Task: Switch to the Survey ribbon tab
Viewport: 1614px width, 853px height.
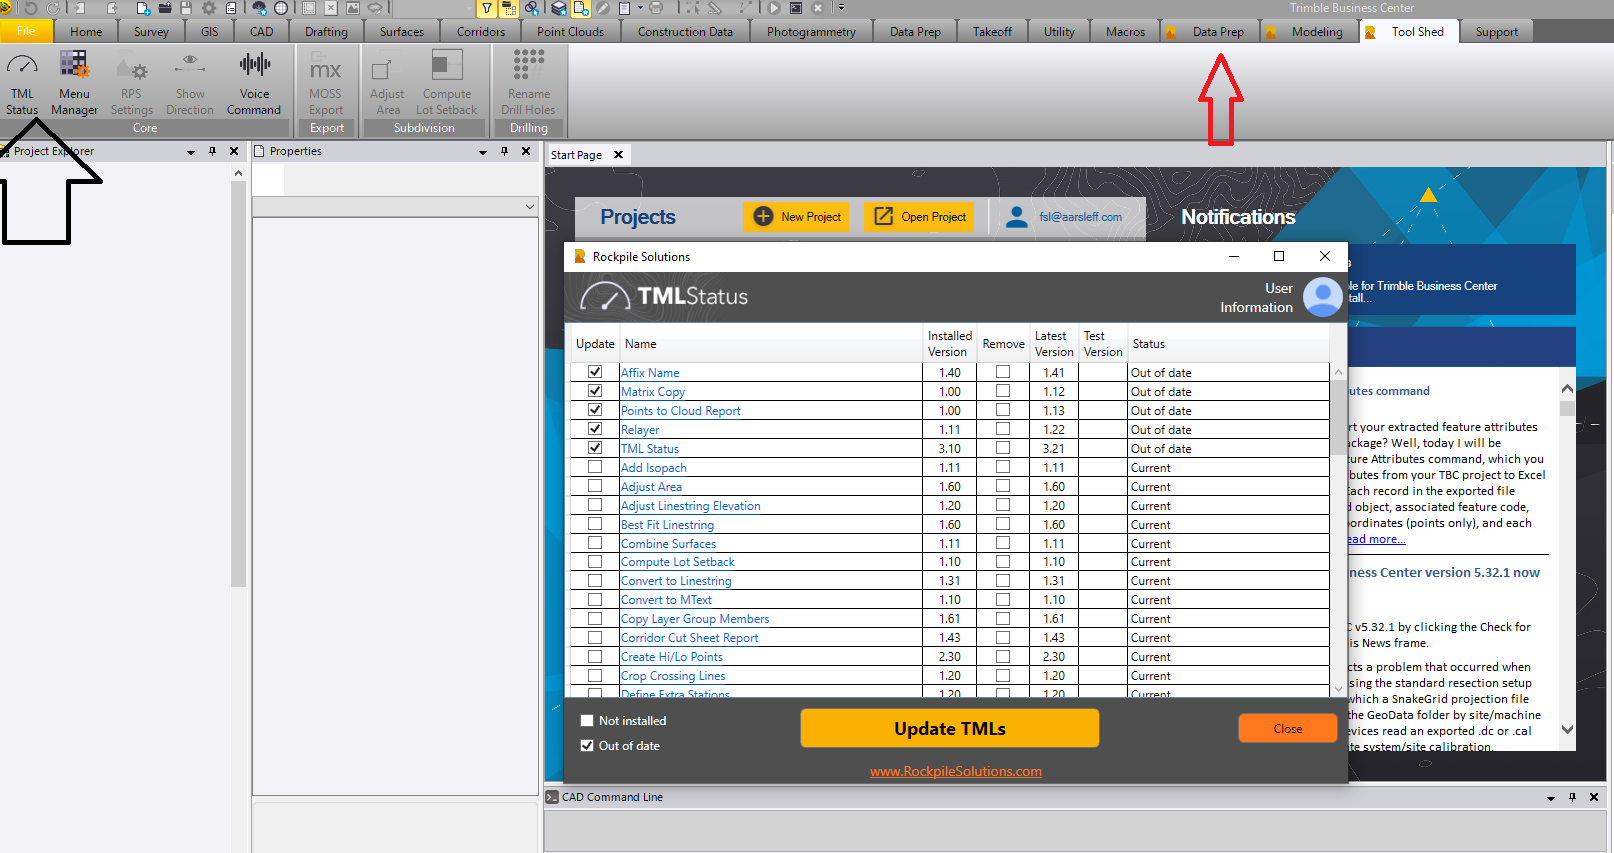Action: pos(151,32)
